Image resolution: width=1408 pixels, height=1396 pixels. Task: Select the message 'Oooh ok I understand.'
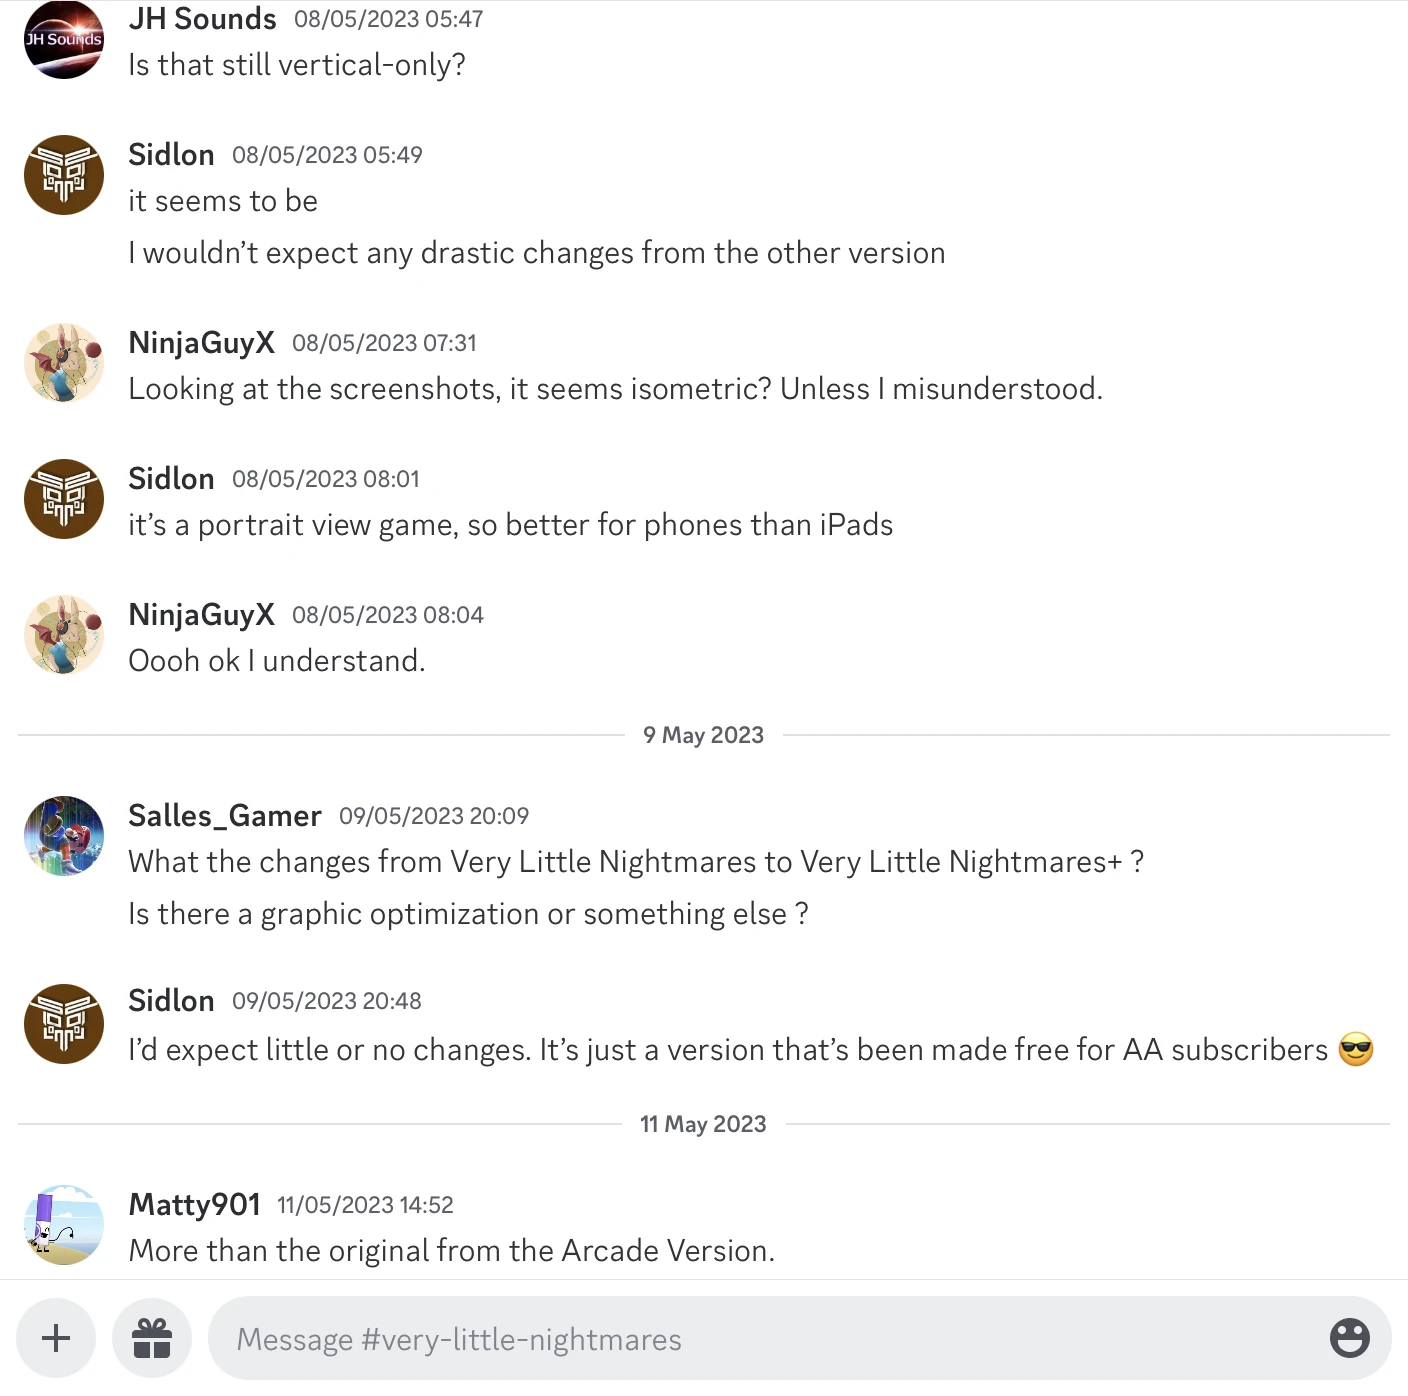coord(277,660)
